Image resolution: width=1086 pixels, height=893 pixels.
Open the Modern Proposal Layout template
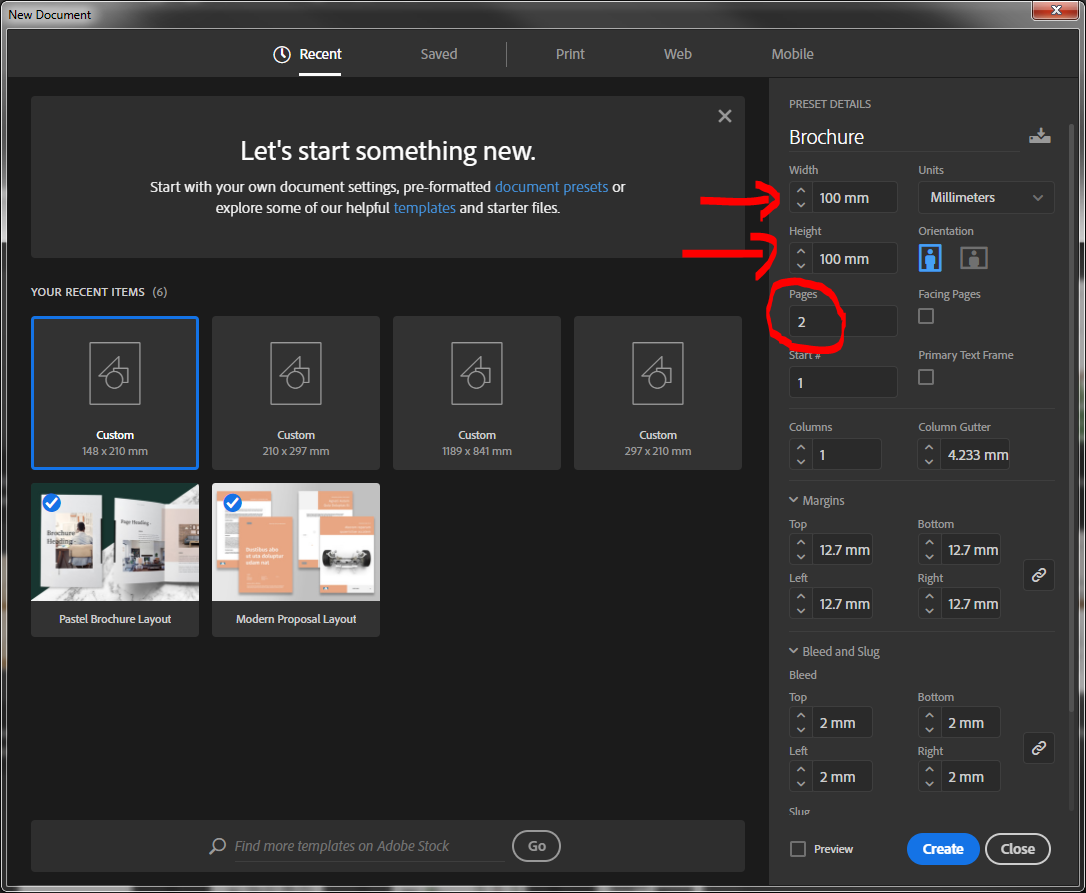coord(296,560)
